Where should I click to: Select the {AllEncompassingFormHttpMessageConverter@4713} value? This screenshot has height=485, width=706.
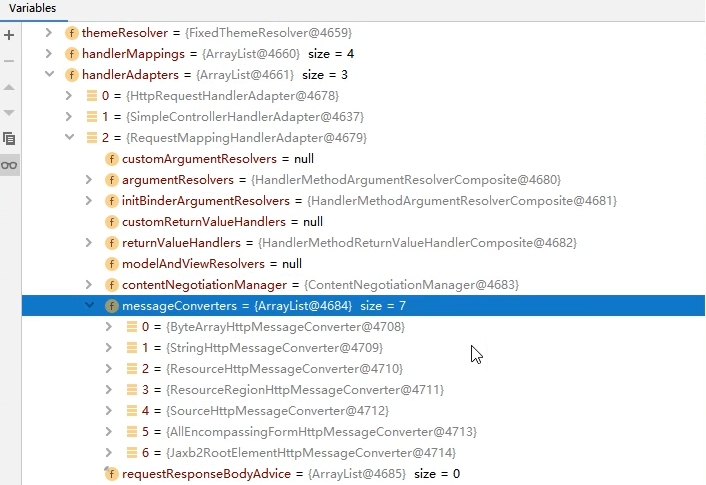point(321,432)
